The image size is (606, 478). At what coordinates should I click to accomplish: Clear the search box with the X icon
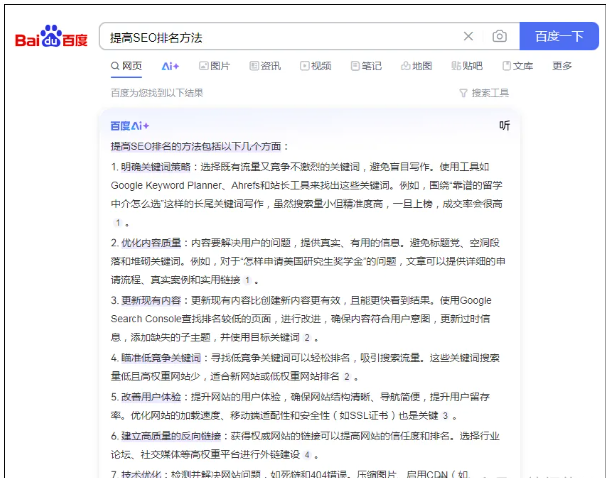468,37
